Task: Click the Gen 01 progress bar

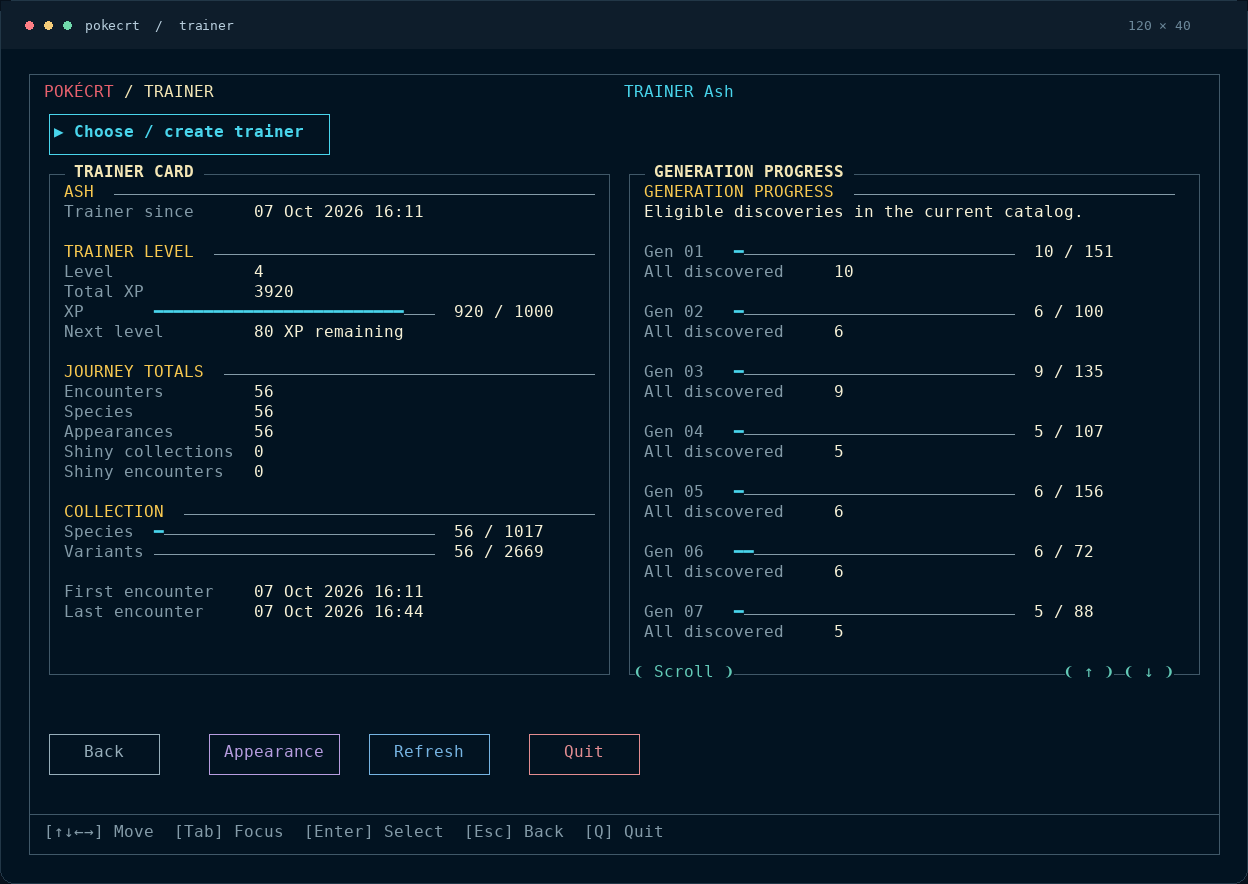Action: [x=874, y=252]
